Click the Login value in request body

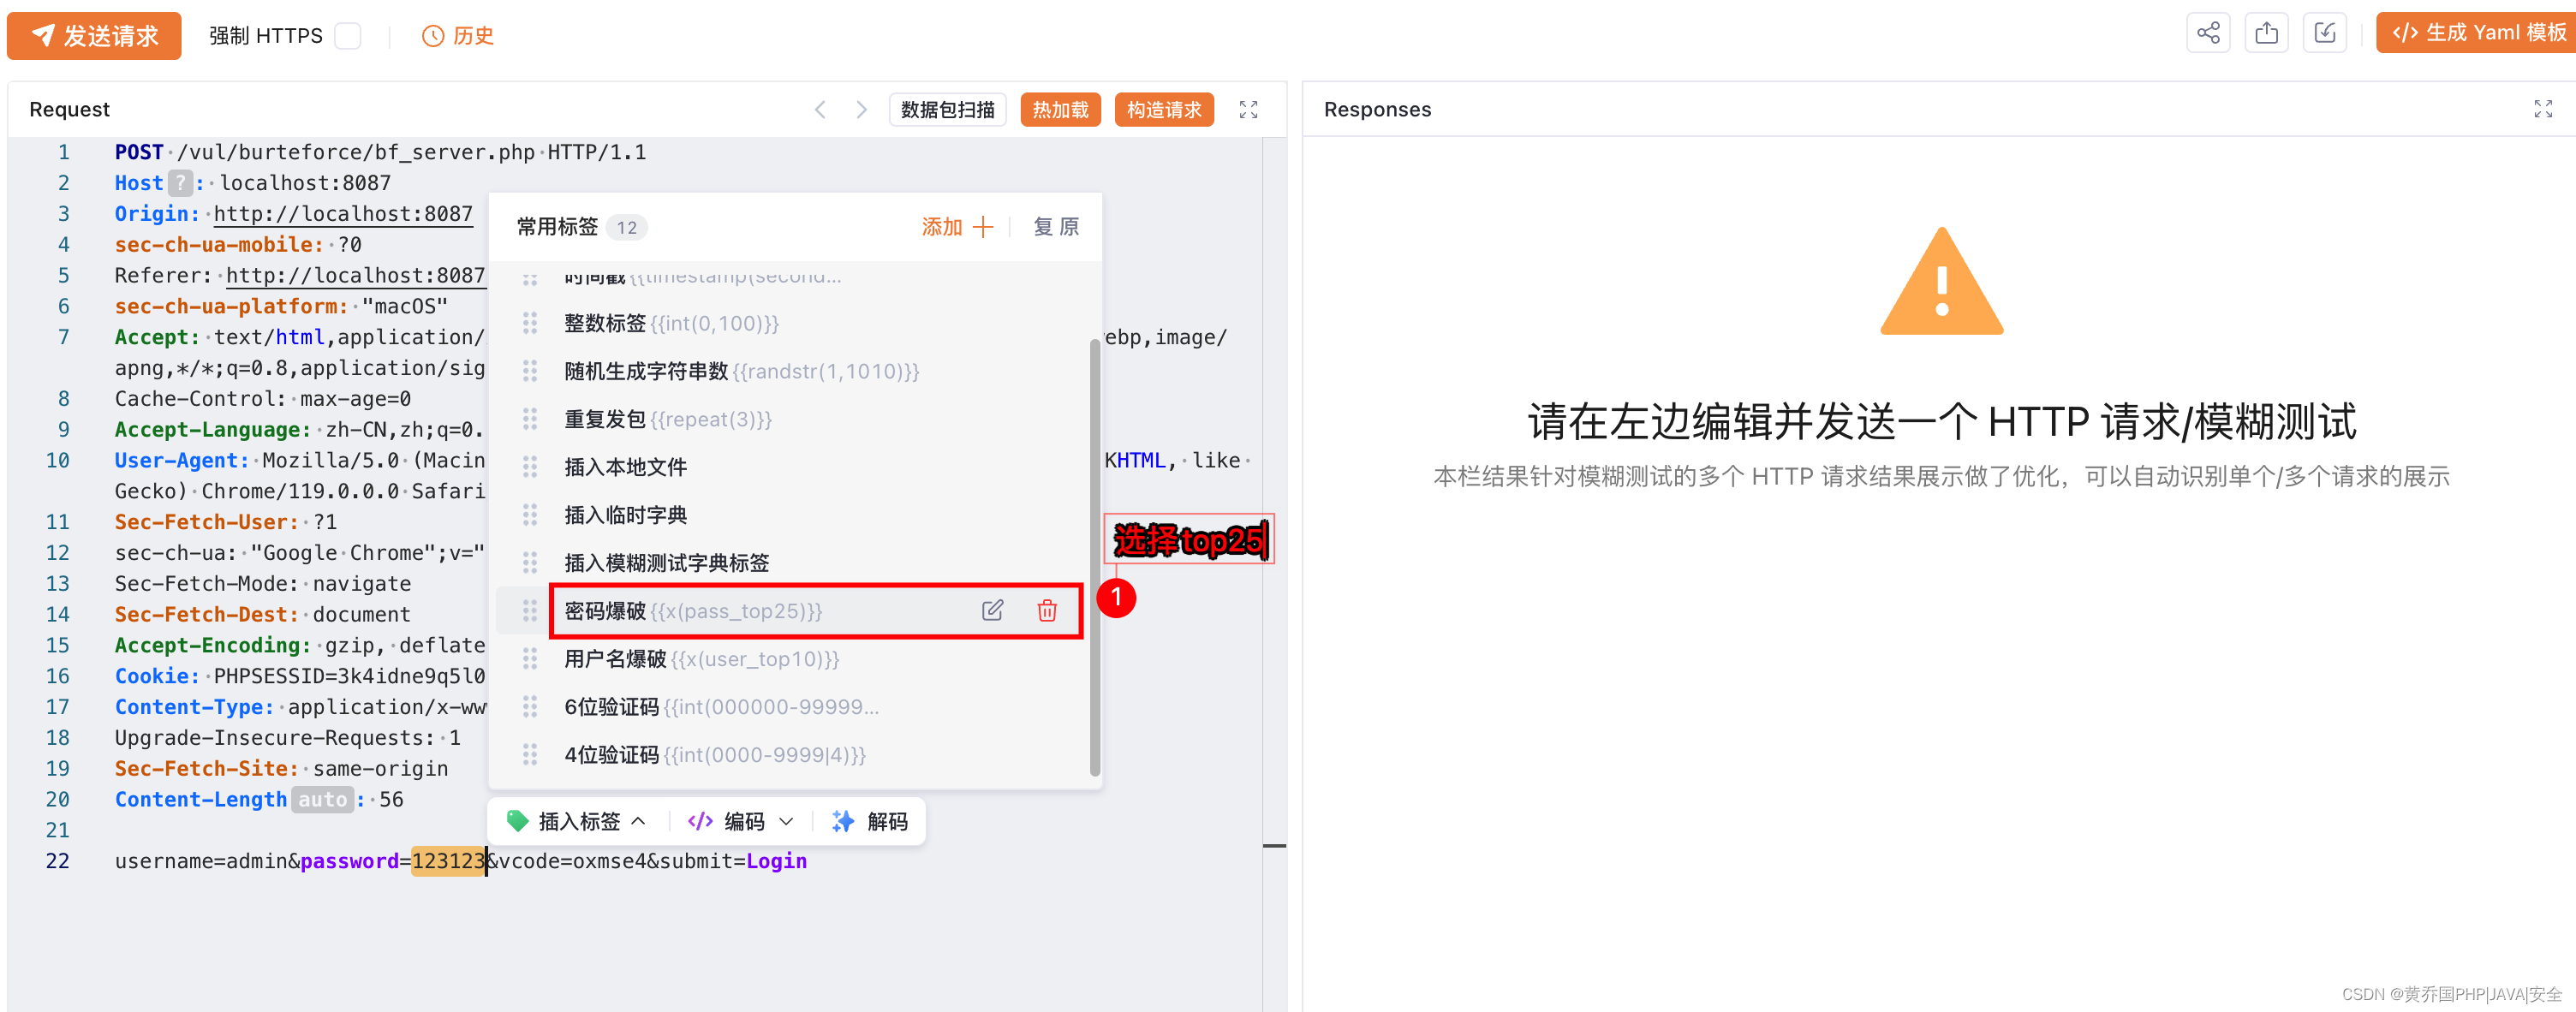tap(776, 861)
